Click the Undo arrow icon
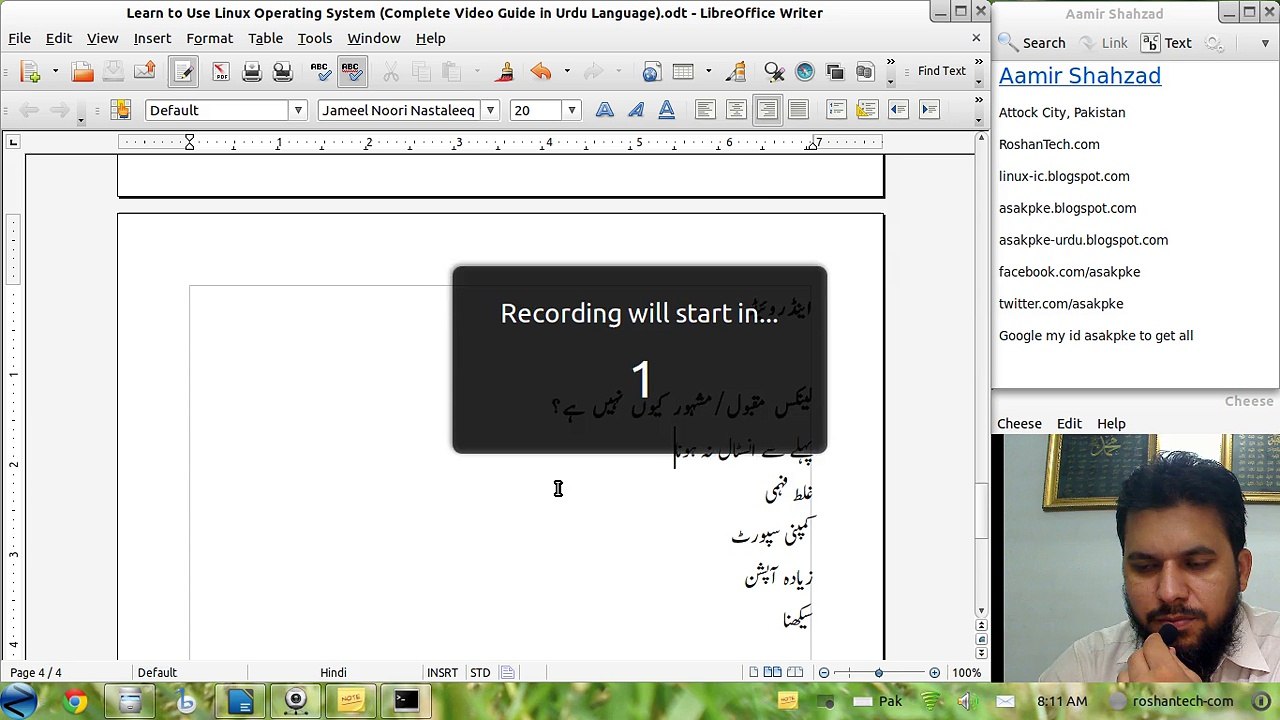 pyautogui.click(x=541, y=72)
